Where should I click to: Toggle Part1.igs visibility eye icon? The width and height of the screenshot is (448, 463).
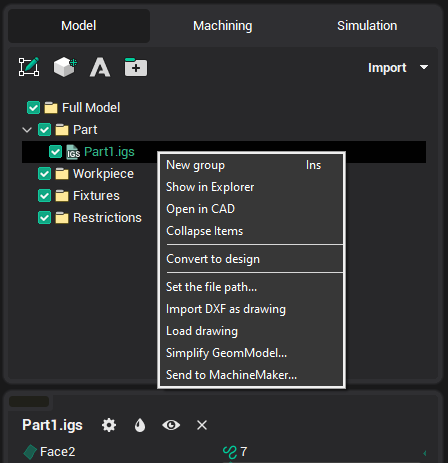pyautogui.click(x=171, y=425)
